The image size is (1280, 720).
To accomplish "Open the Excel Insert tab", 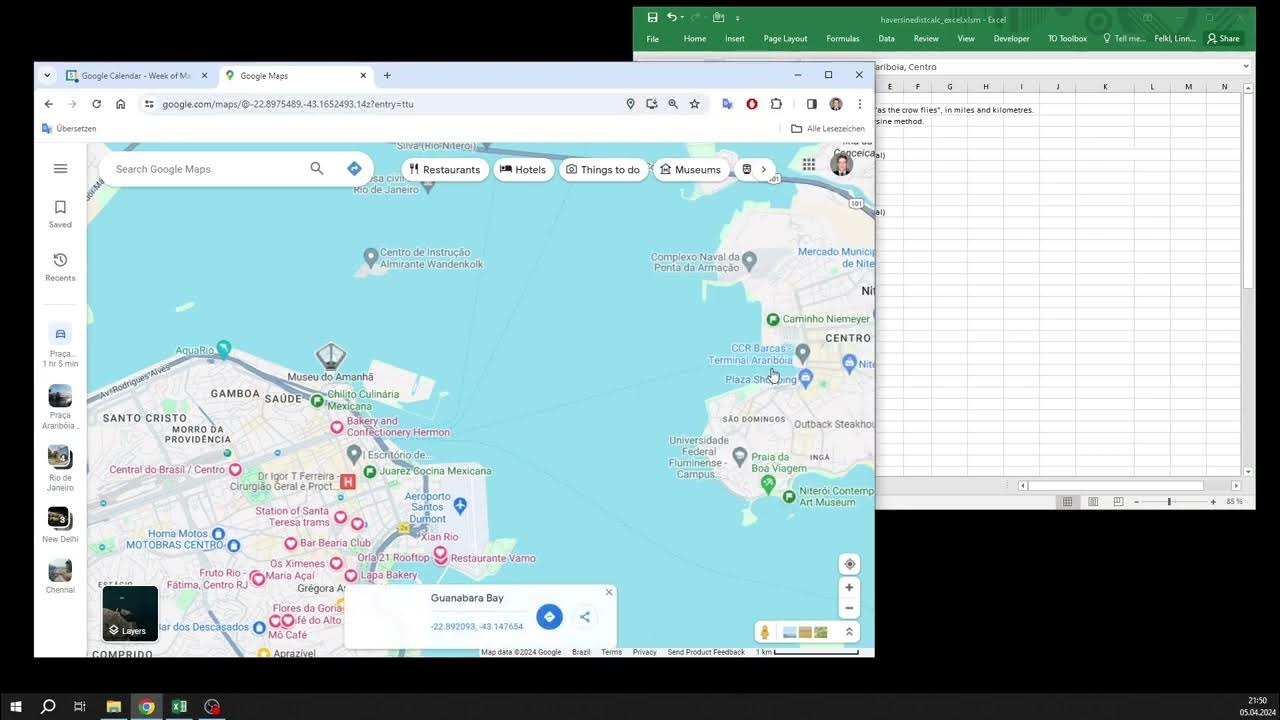I will pos(735,39).
